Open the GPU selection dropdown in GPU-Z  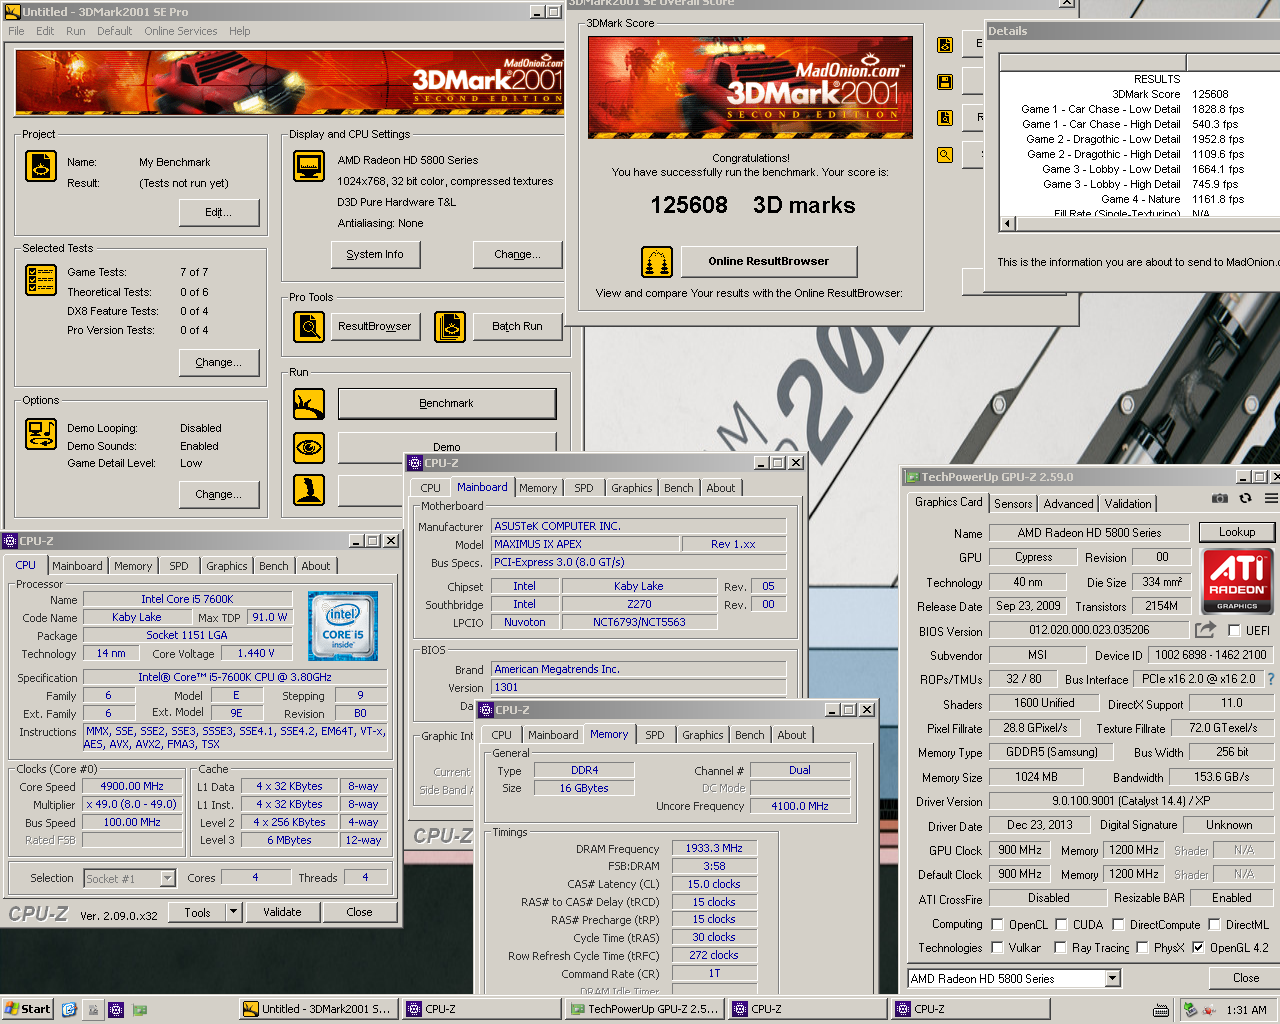click(1112, 978)
